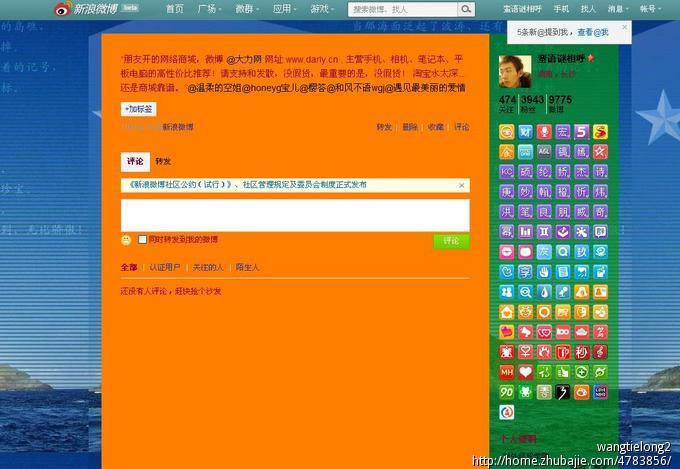Open the www.darly.cn link in post
This screenshot has width=680, height=469.
(x=311, y=59)
